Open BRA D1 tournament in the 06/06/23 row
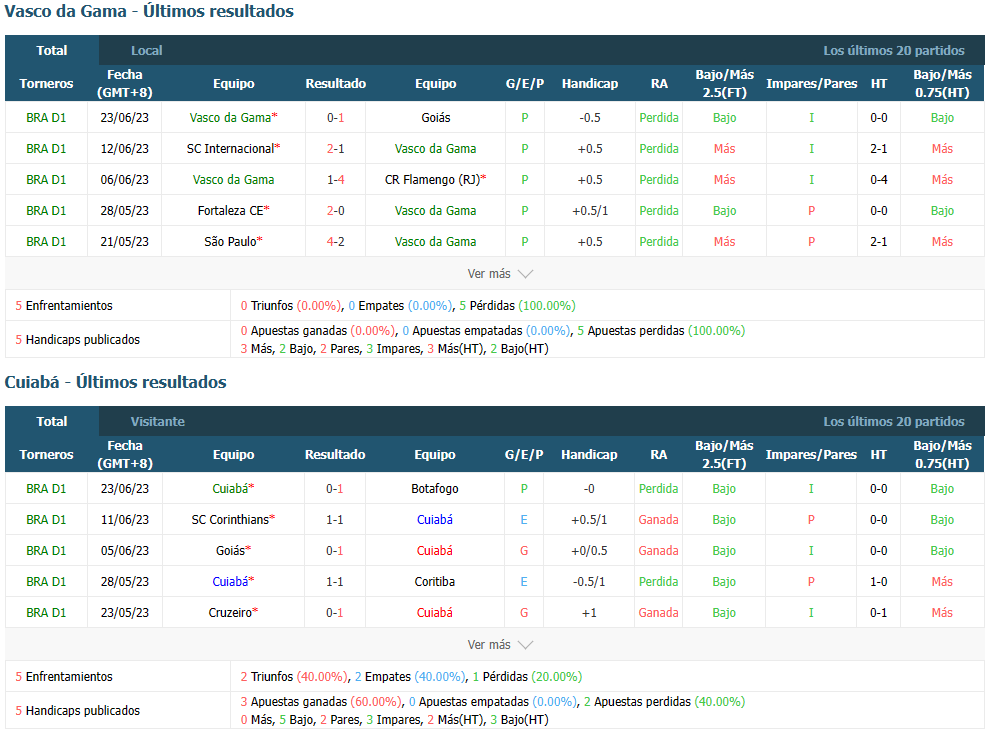 tap(46, 179)
